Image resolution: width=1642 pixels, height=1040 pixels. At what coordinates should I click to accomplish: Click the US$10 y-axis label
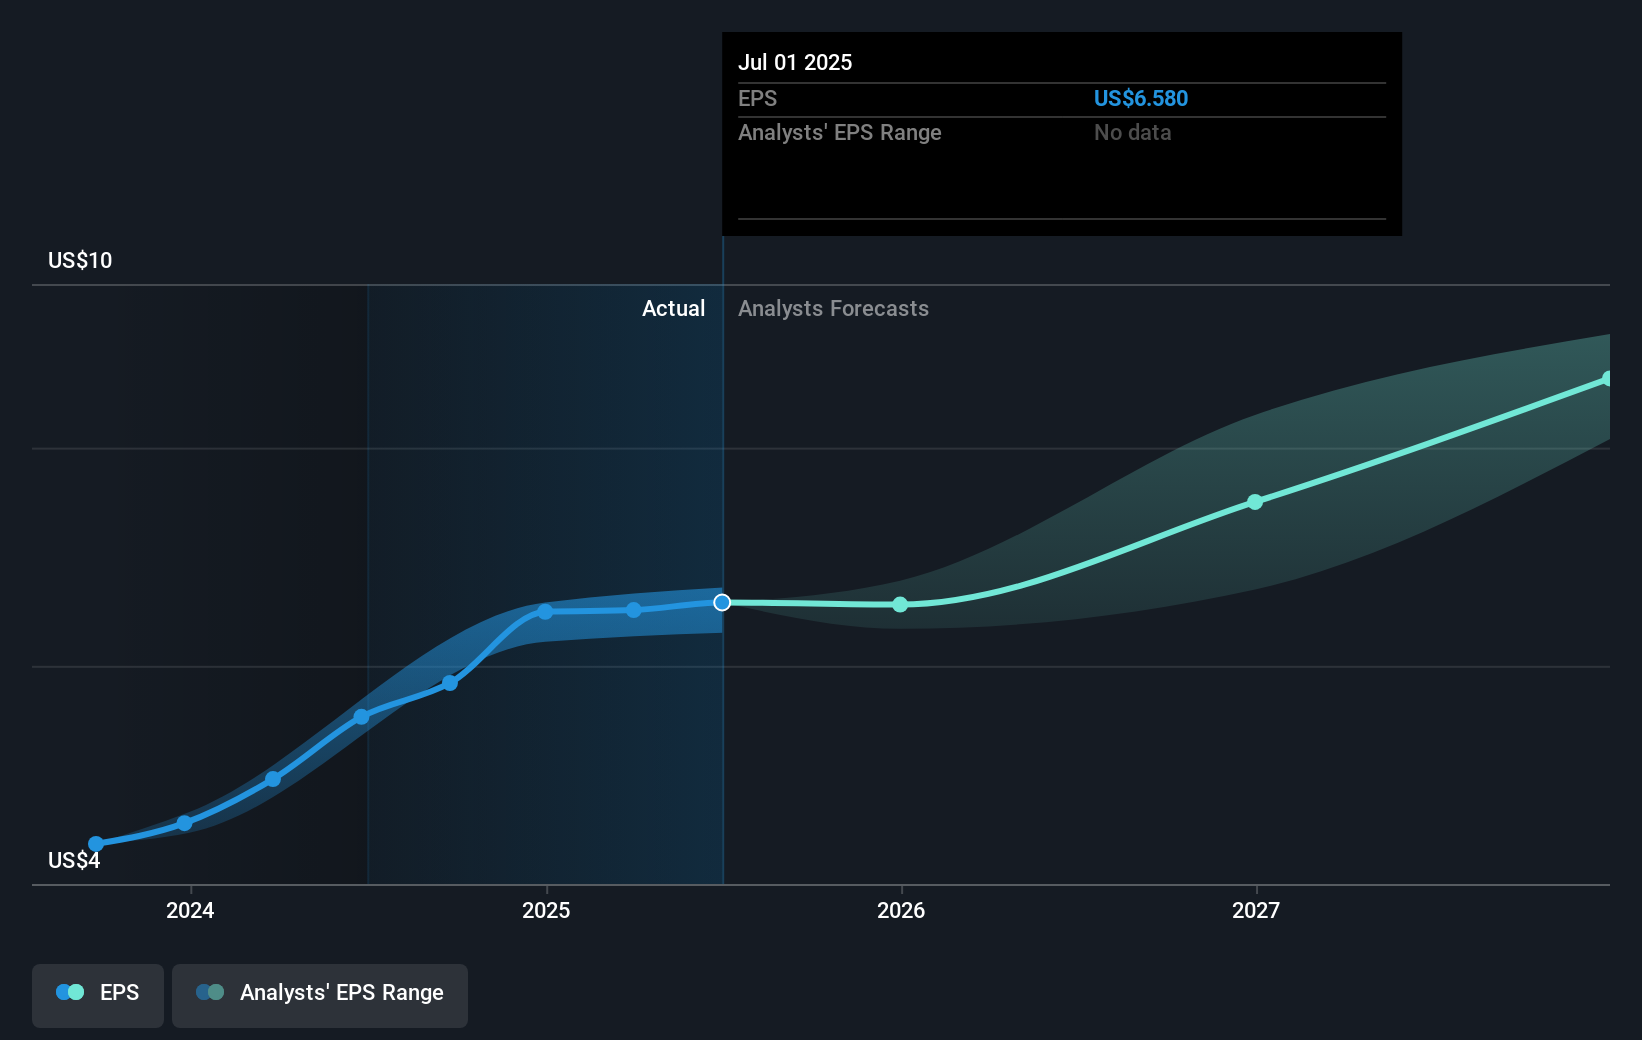point(80,260)
